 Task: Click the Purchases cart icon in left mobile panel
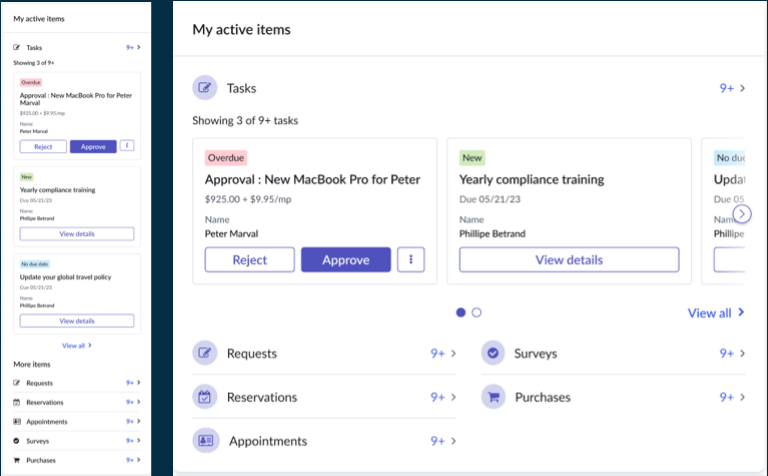point(17,460)
